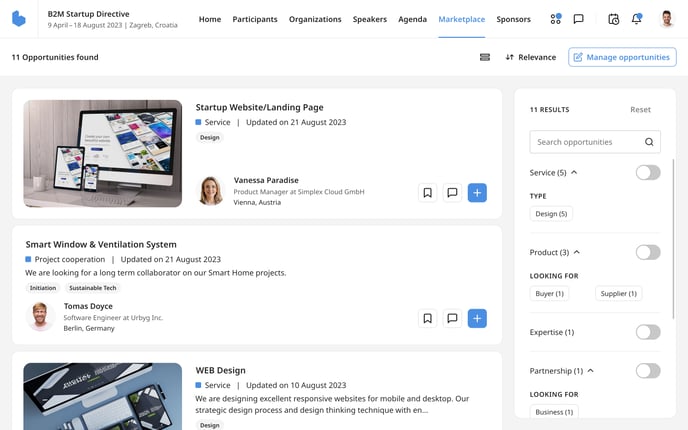
Task: Go to the Home tab
Action: point(210,19)
